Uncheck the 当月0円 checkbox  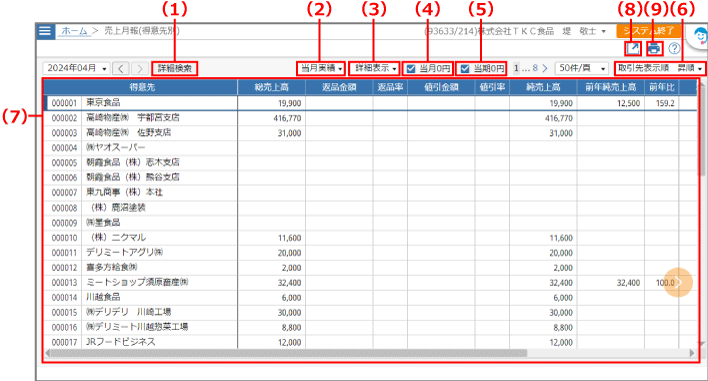tap(411, 69)
